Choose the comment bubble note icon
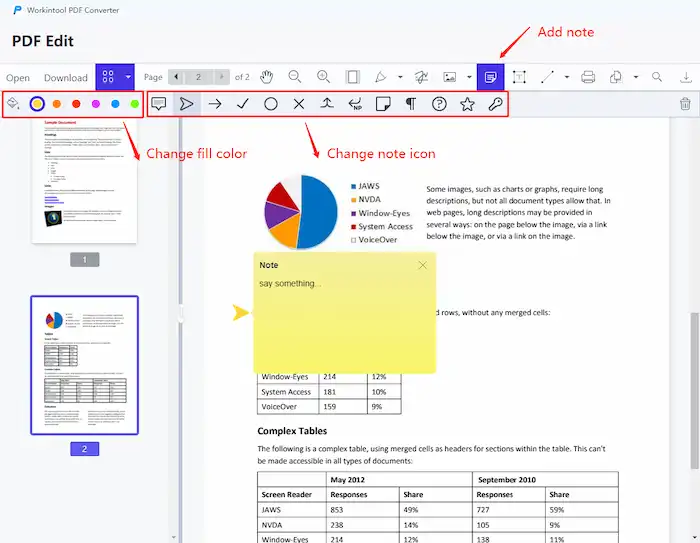 coord(158,104)
